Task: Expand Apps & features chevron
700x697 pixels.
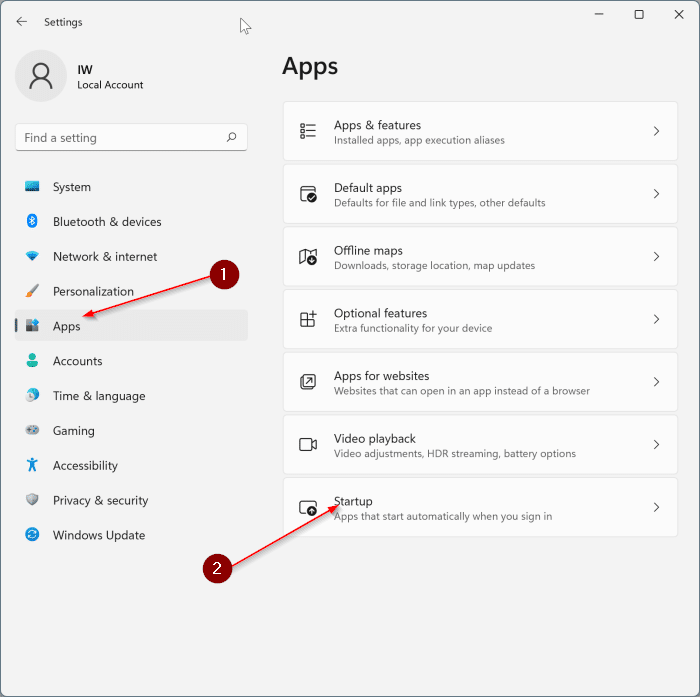Action: point(656,131)
